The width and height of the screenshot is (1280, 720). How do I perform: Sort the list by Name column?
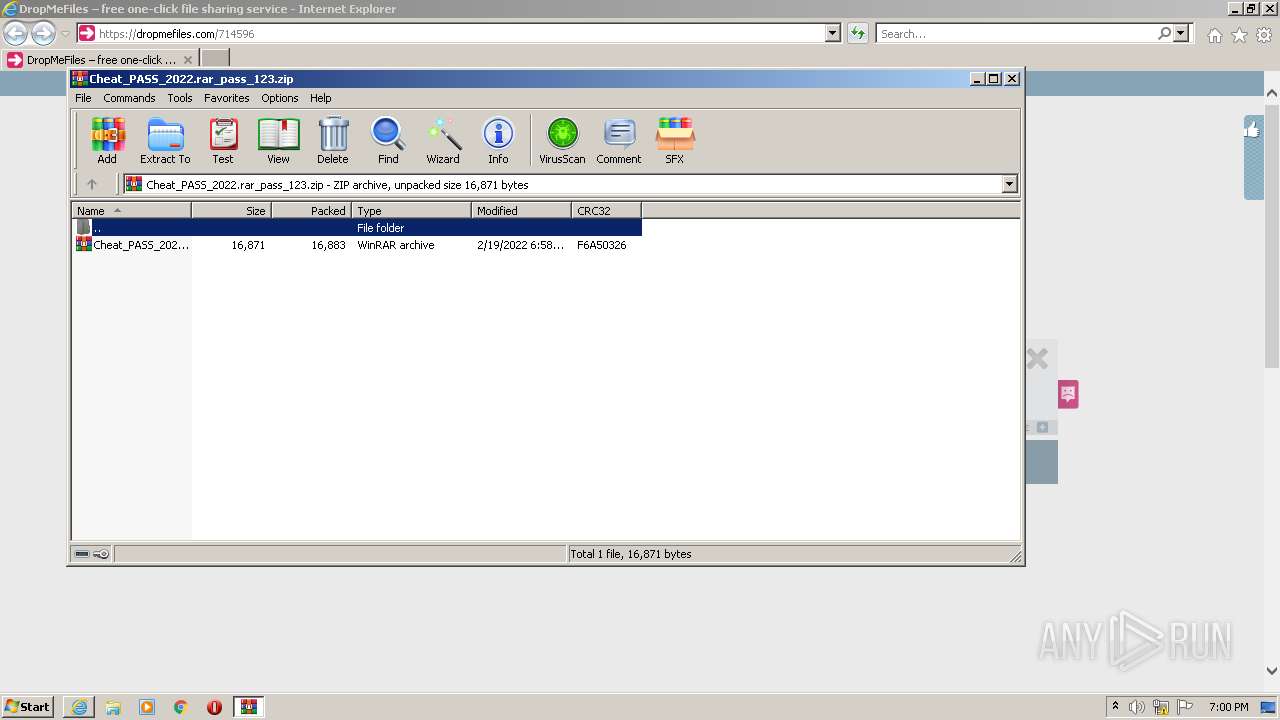[131, 210]
